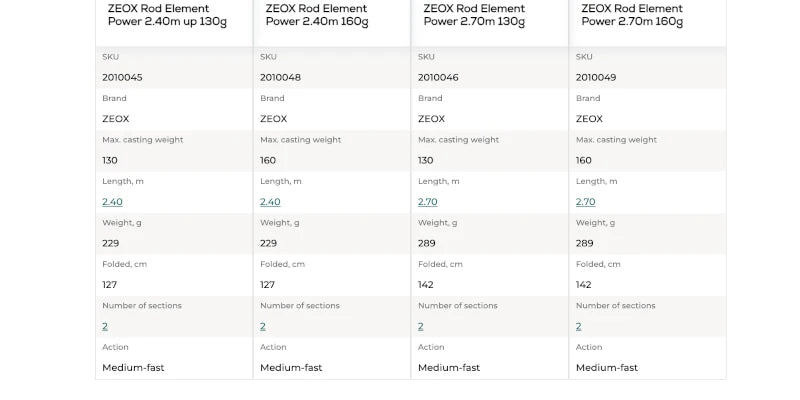Viewport: 800px width, 400px height.
Task: Click the 2.40 length link under SKU 2010045
Action: coord(112,202)
